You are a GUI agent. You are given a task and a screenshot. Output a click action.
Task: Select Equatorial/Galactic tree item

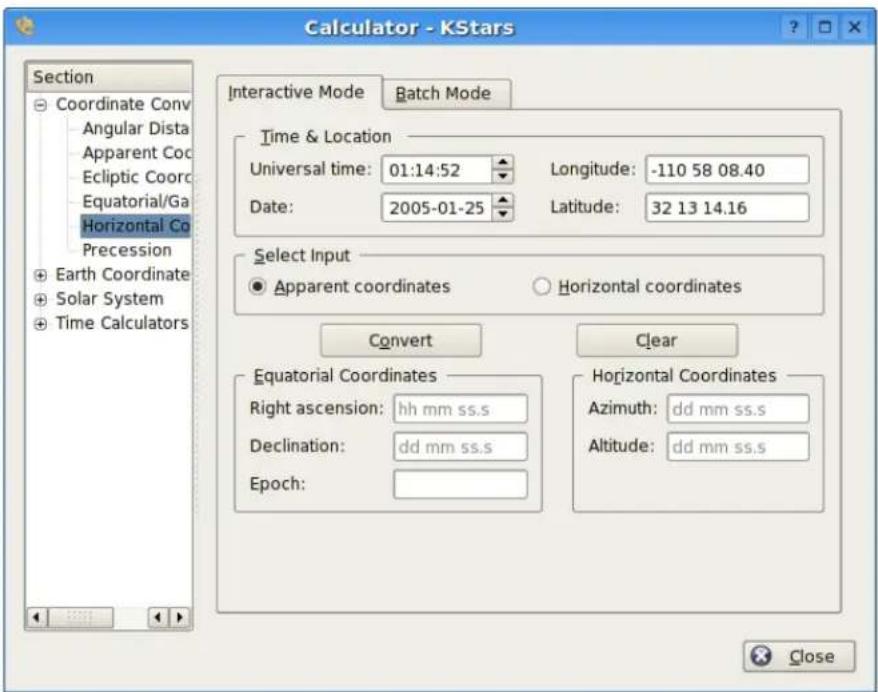pos(136,202)
